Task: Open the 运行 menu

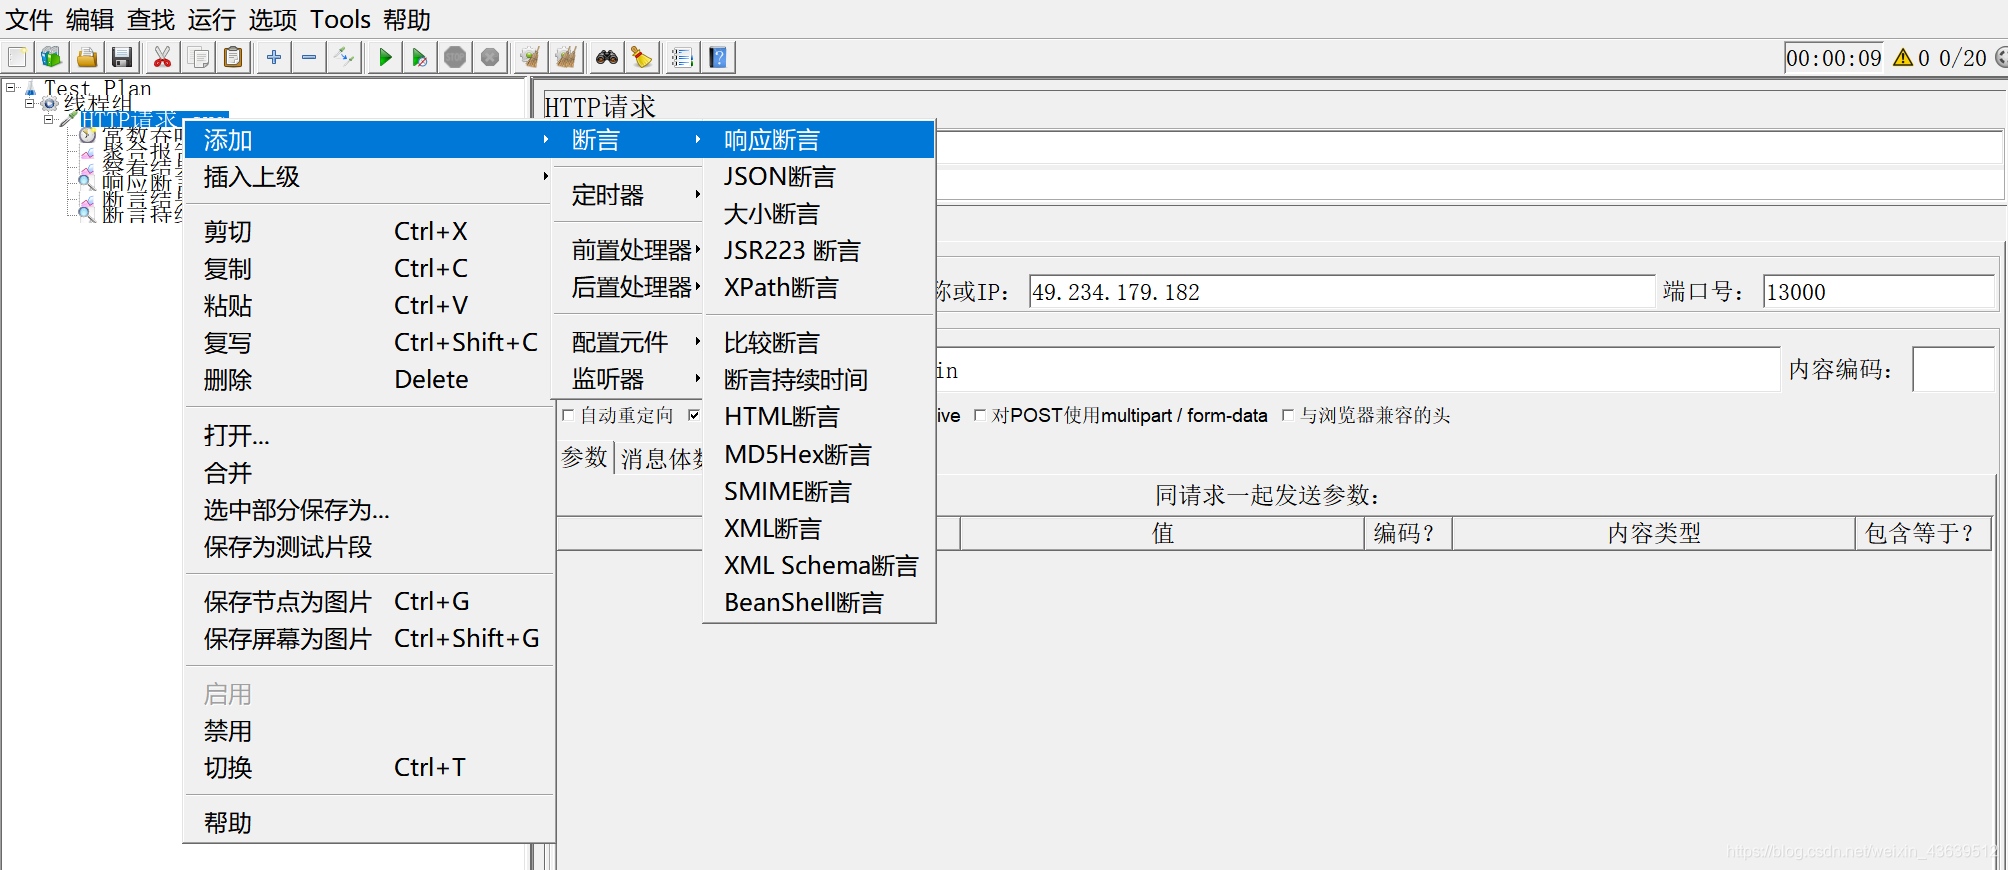Action: [x=212, y=20]
